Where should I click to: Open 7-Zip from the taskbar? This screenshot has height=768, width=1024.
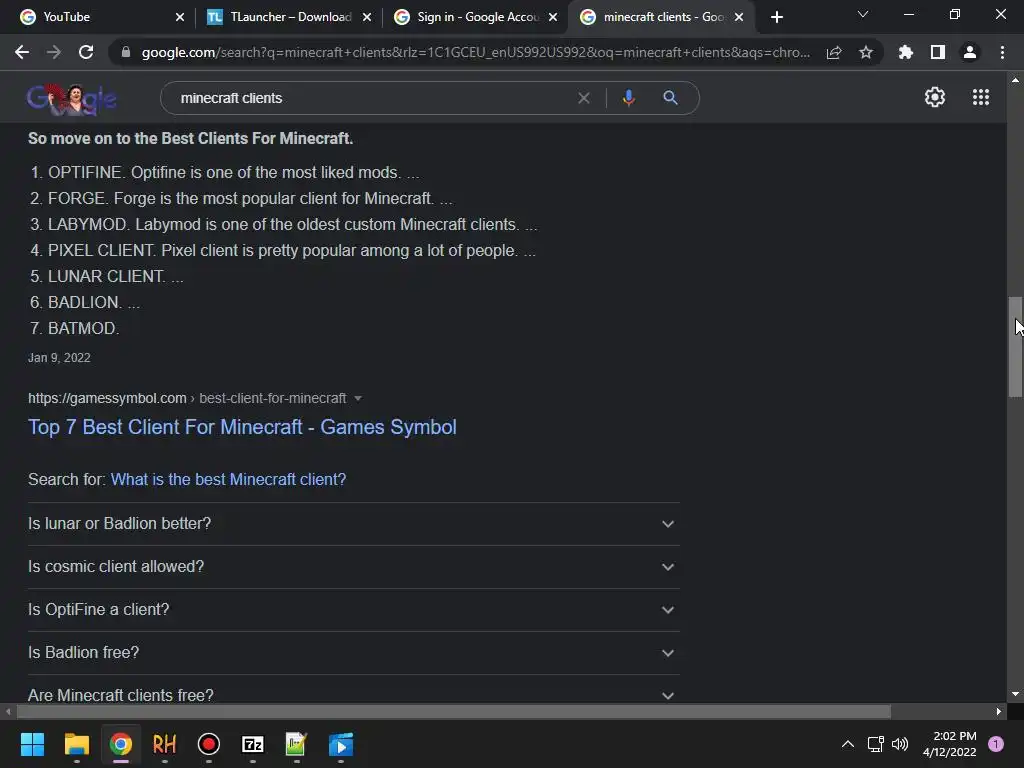(253, 744)
